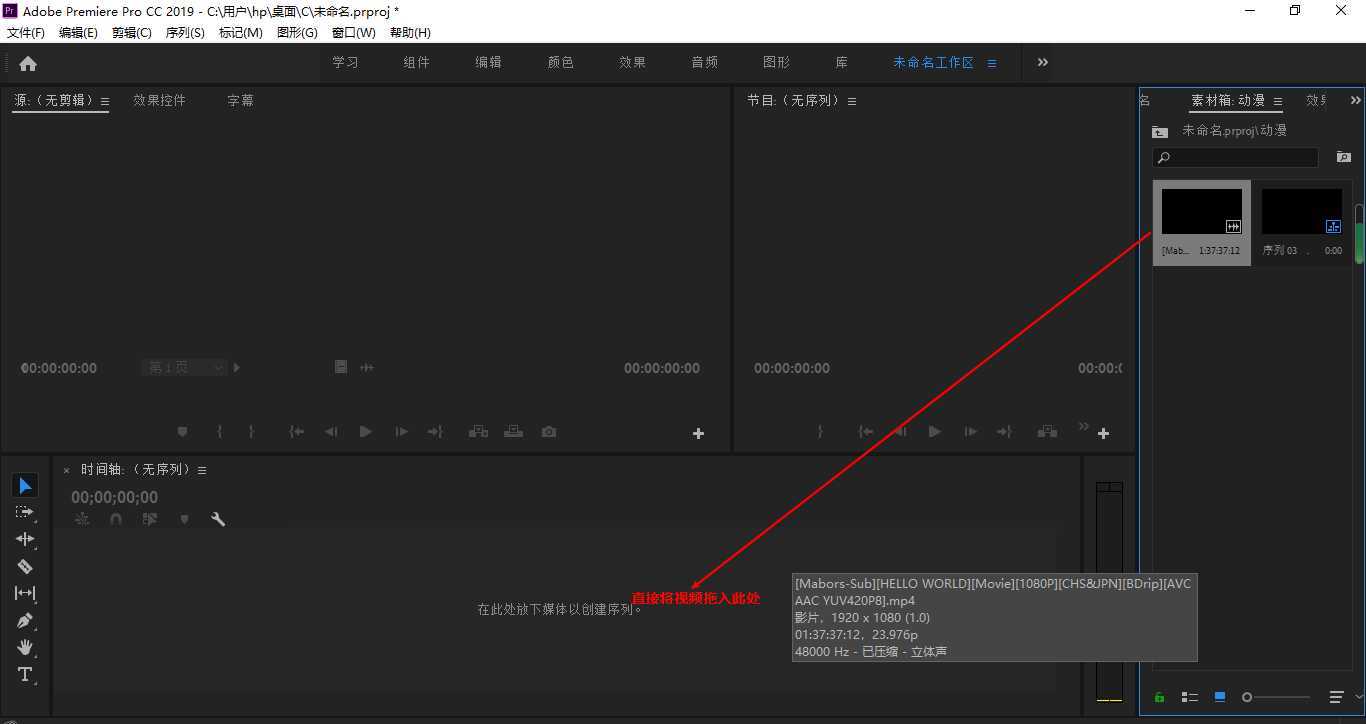Open Program monitor button editor plus
The width and height of the screenshot is (1366, 724).
1103,433
